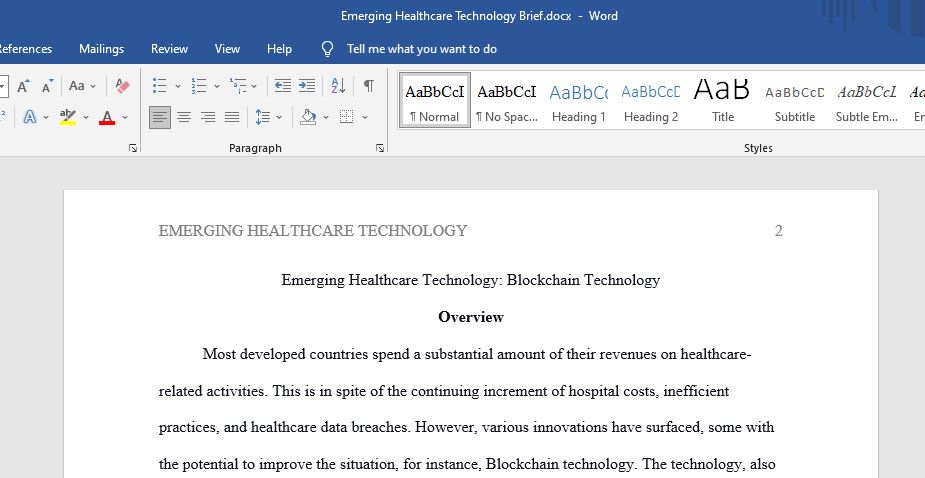Toggle Justify paragraph alignment
The height and width of the screenshot is (478, 925).
point(232,117)
